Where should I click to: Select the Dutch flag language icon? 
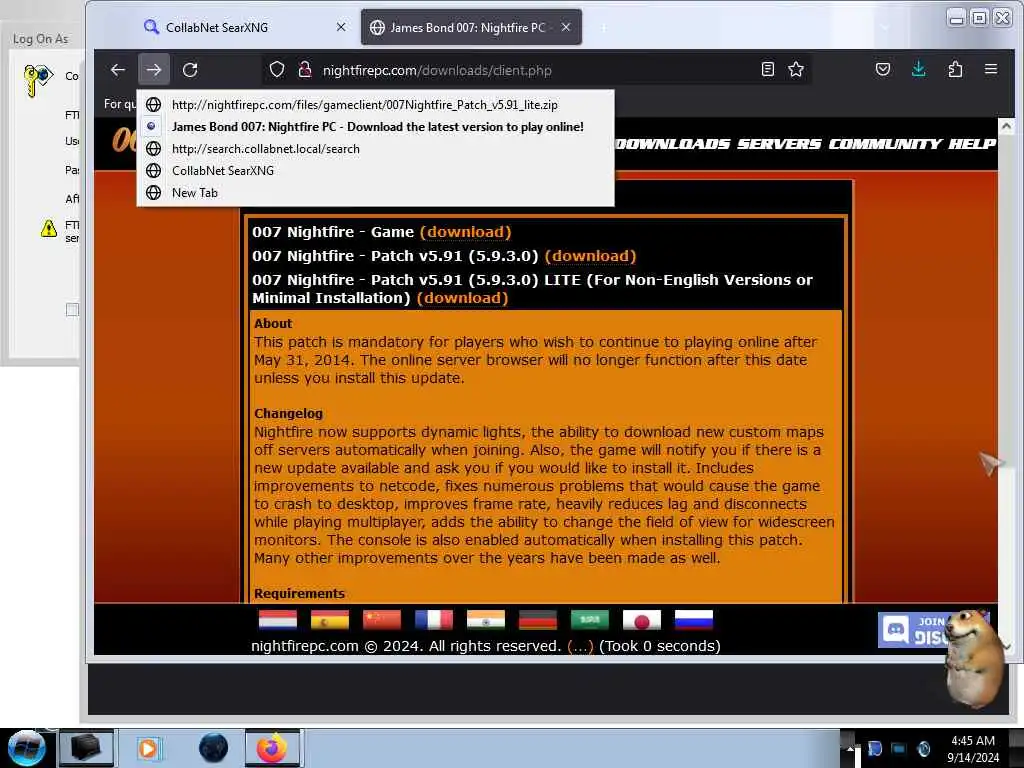click(278, 619)
